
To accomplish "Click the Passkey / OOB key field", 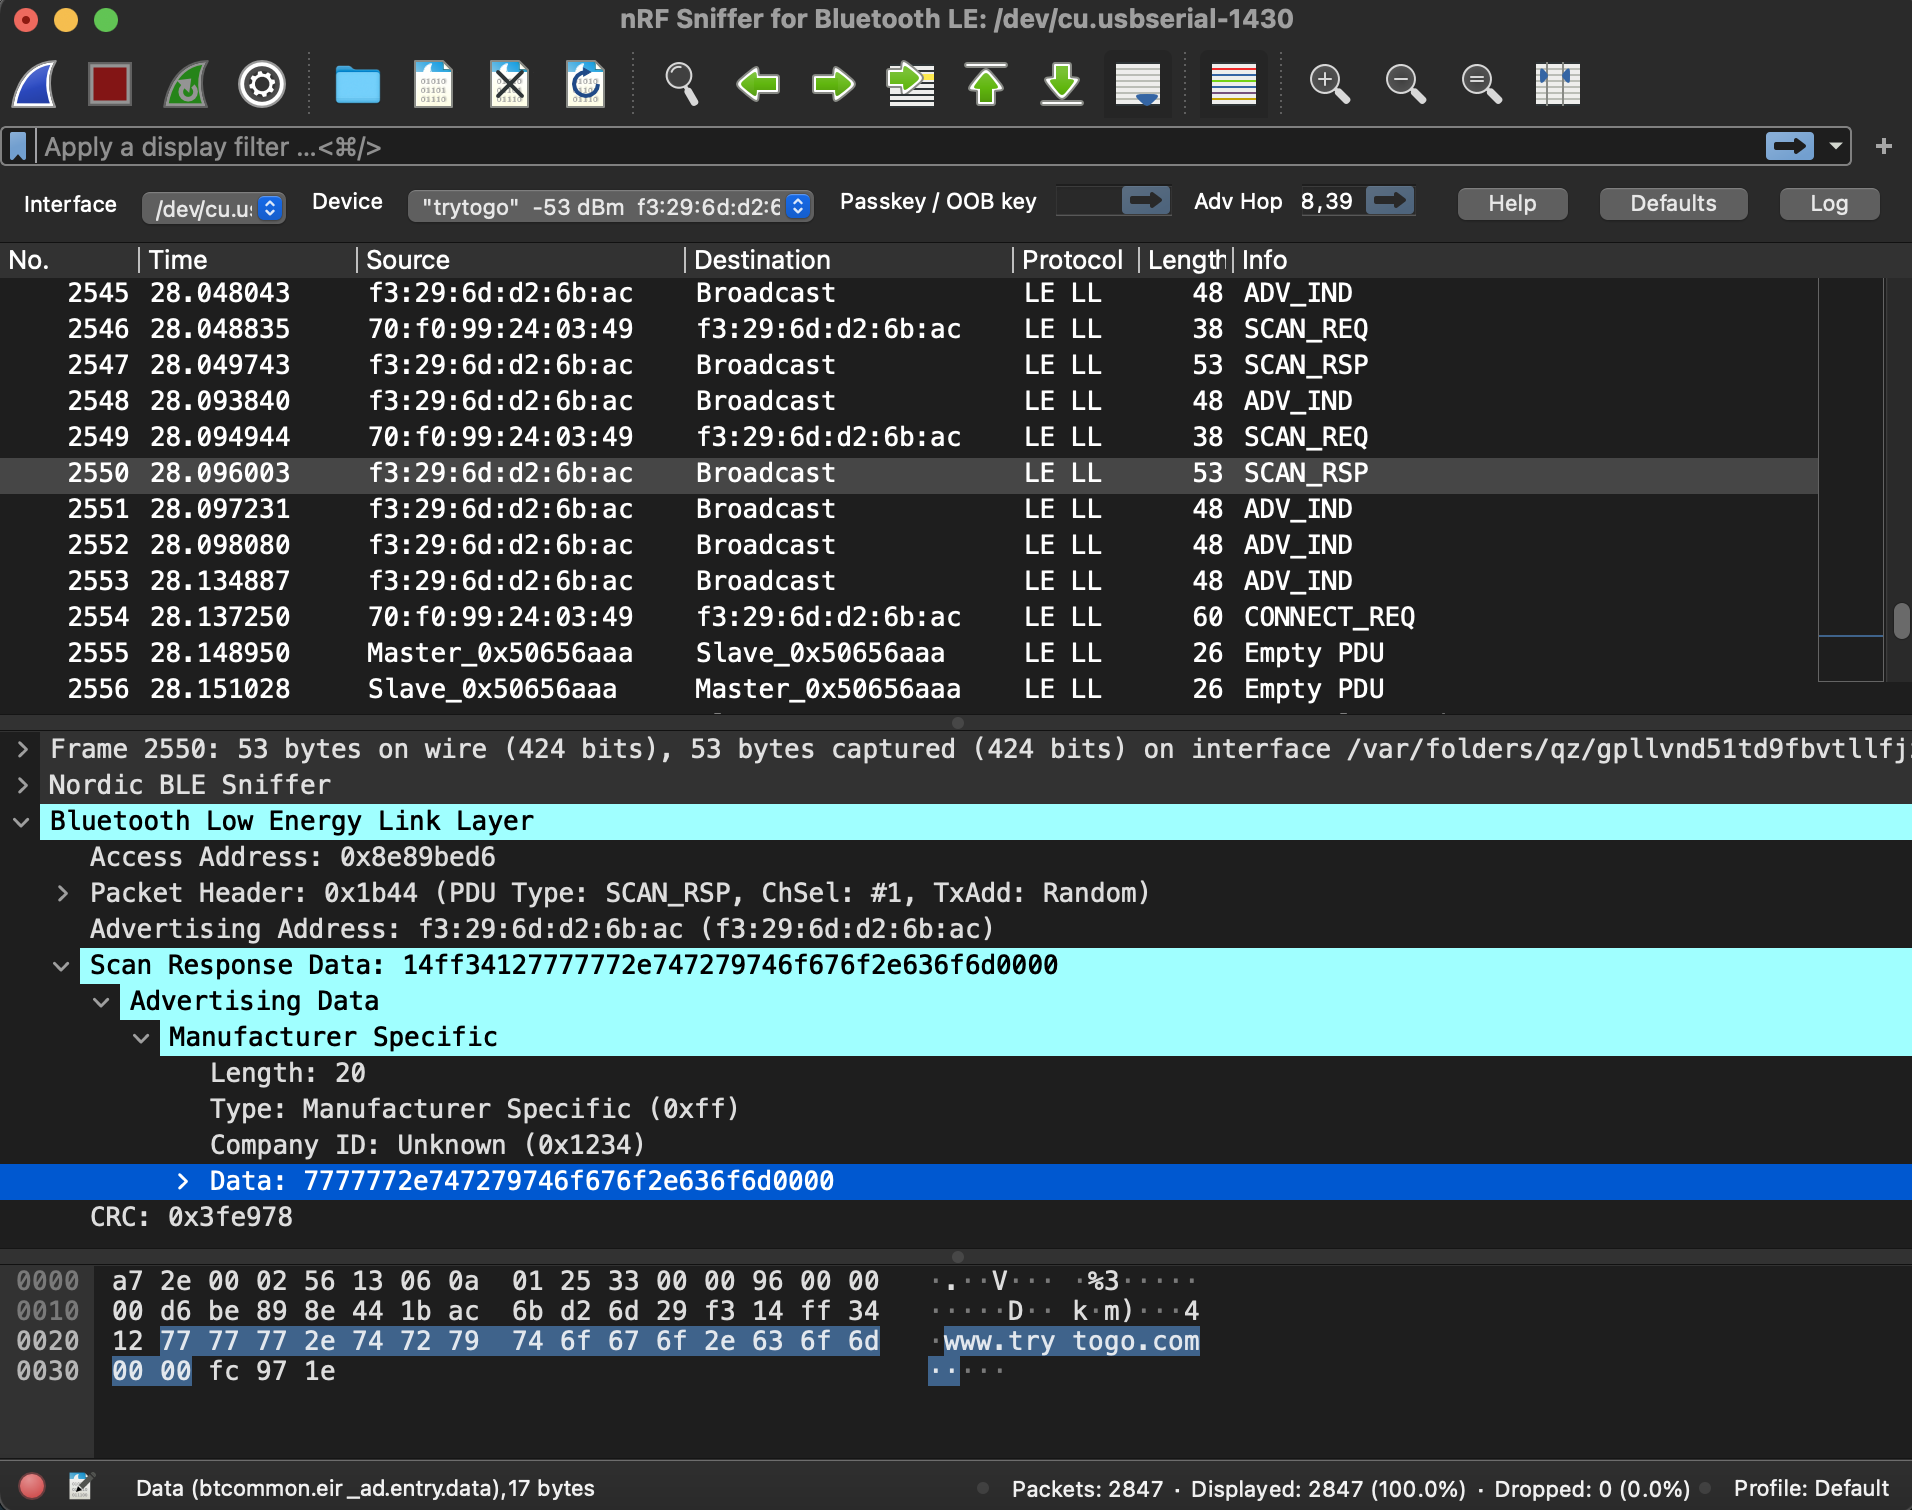I will coord(1087,202).
